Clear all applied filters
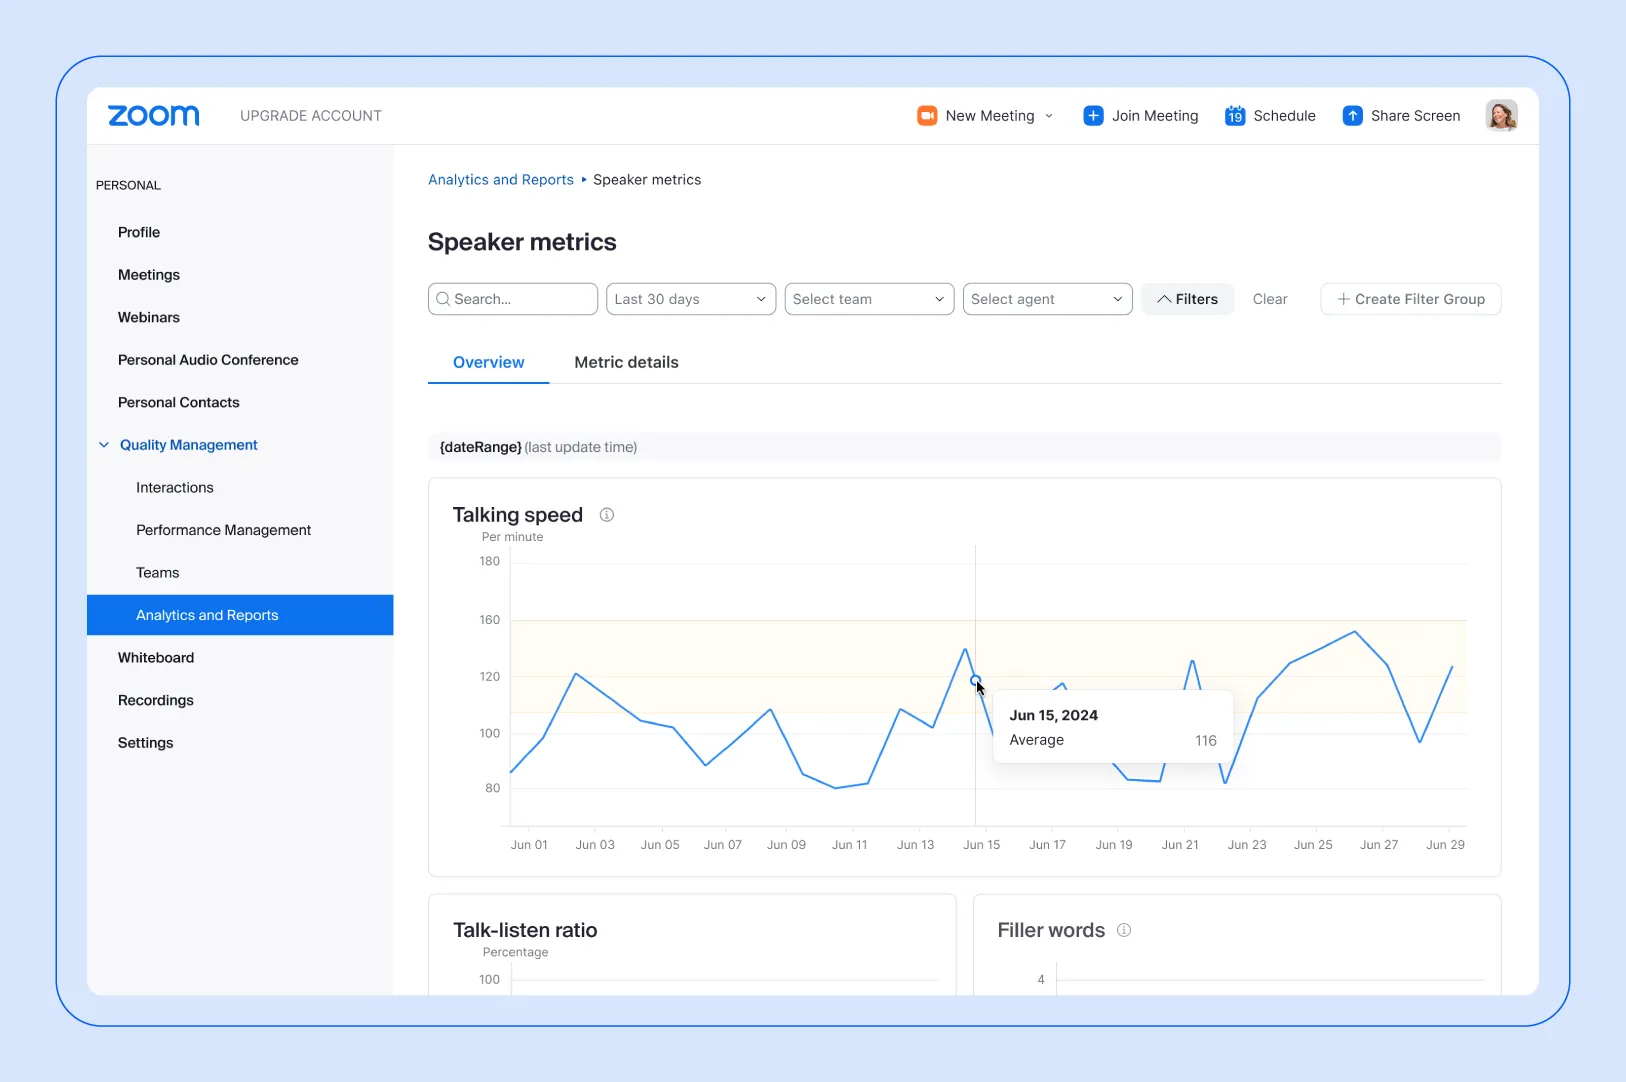 1270,299
